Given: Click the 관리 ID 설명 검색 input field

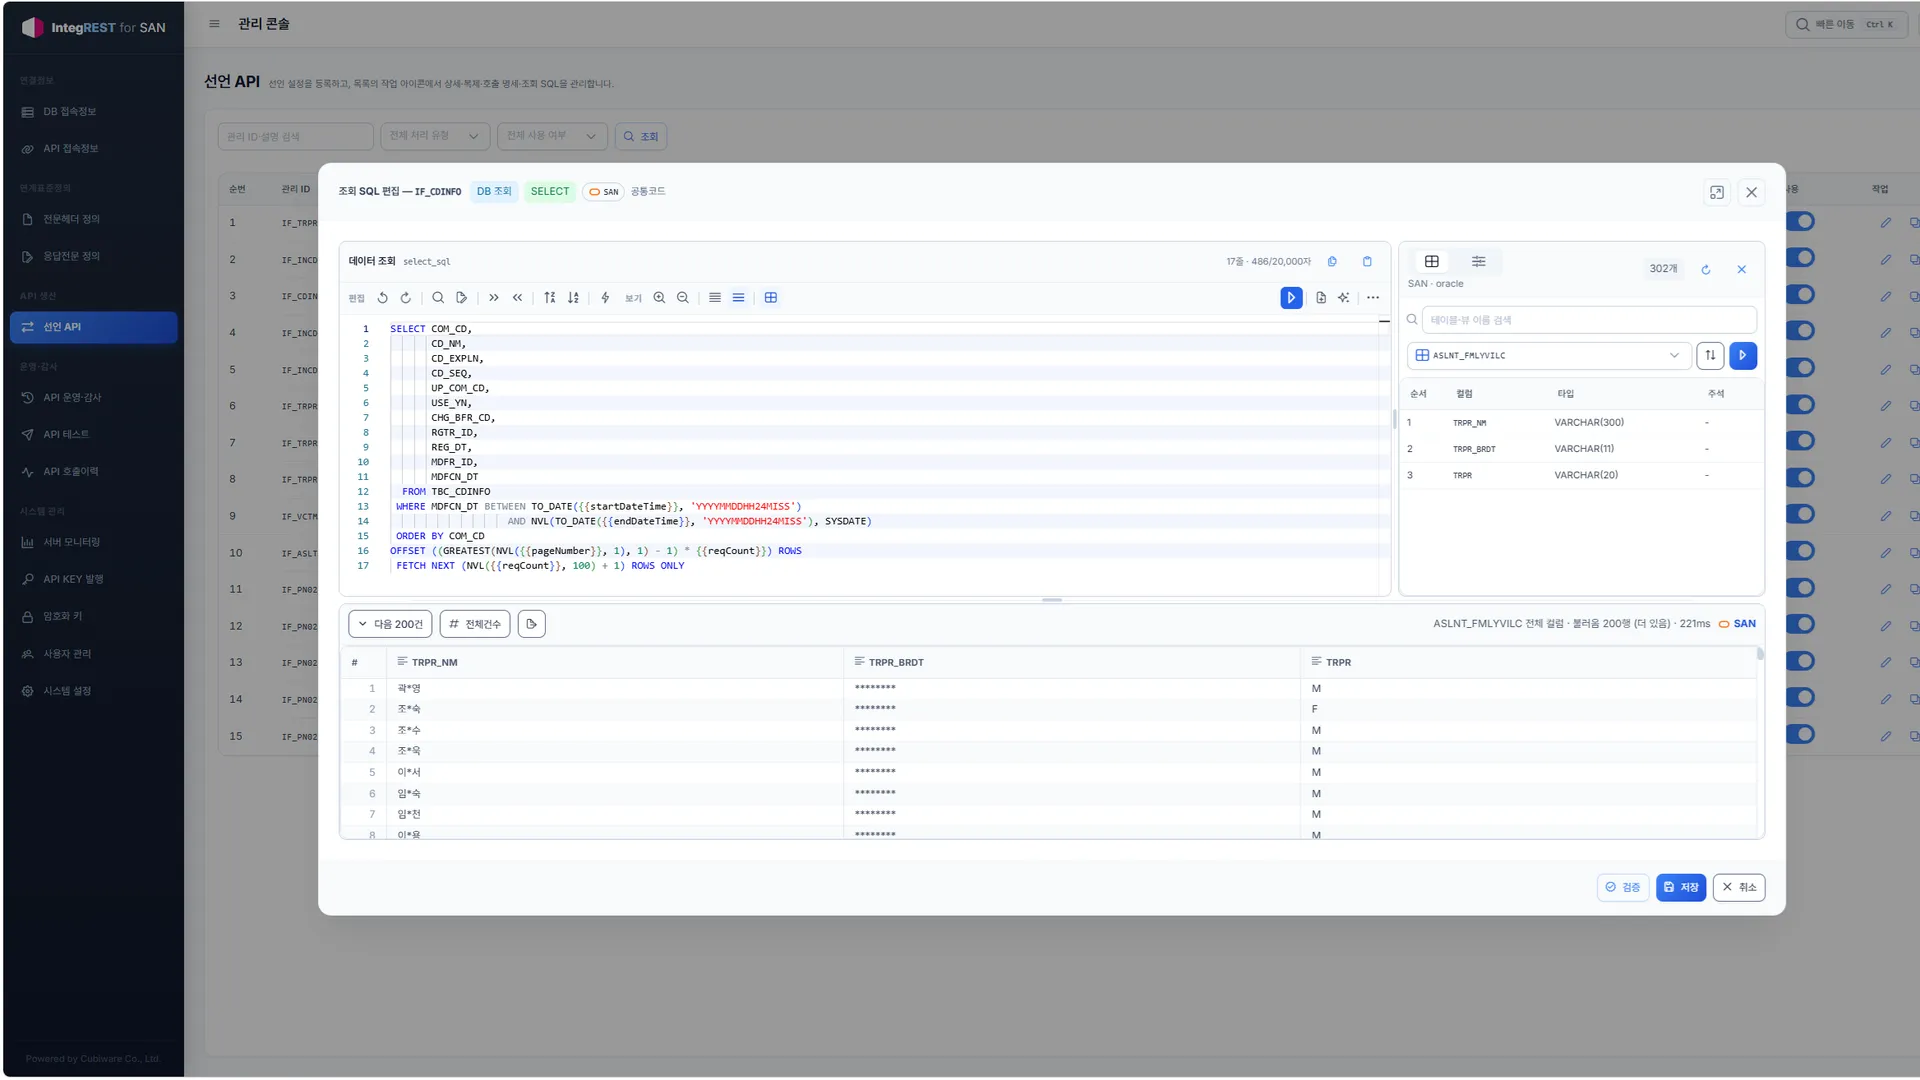Looking at the screenshot, I should (x=296, y=136).
